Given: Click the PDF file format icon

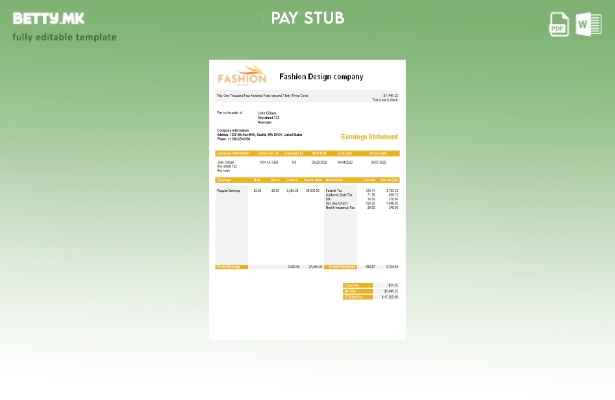Looking at the screenshot, I should click(559, 24).
